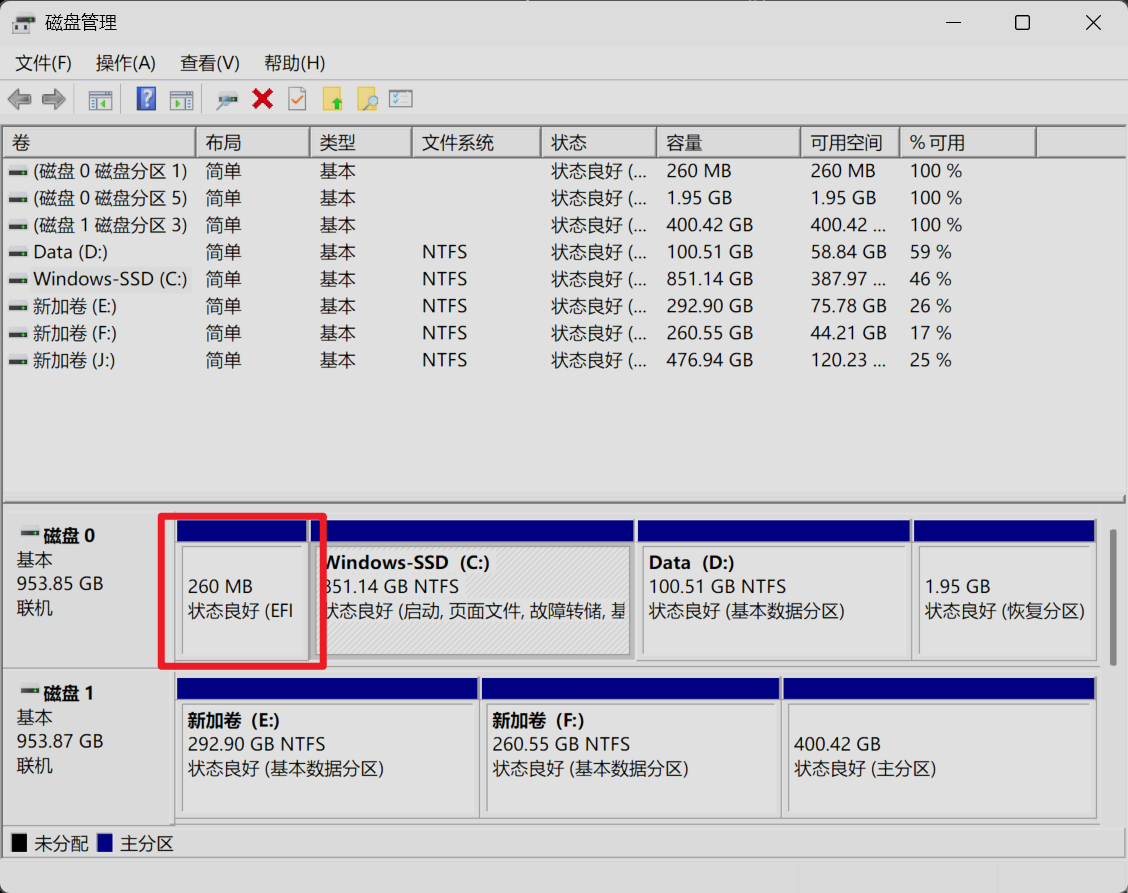This screenshot has width=1128, height=893.
Task: Show/hide console tree toolbar icon
Action: coord(100,99)
